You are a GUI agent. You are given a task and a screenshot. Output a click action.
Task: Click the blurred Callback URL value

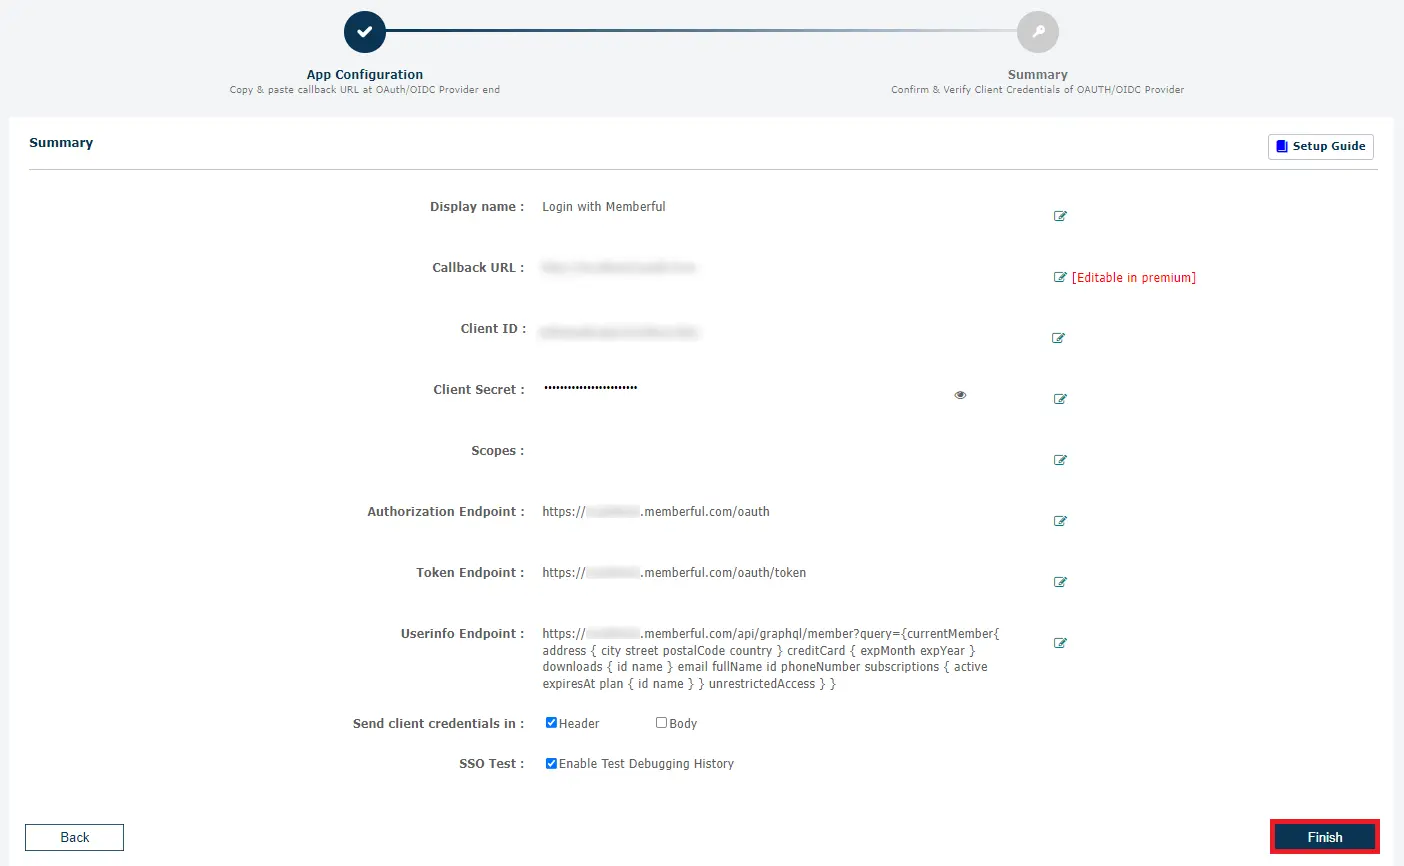[619, 267]
